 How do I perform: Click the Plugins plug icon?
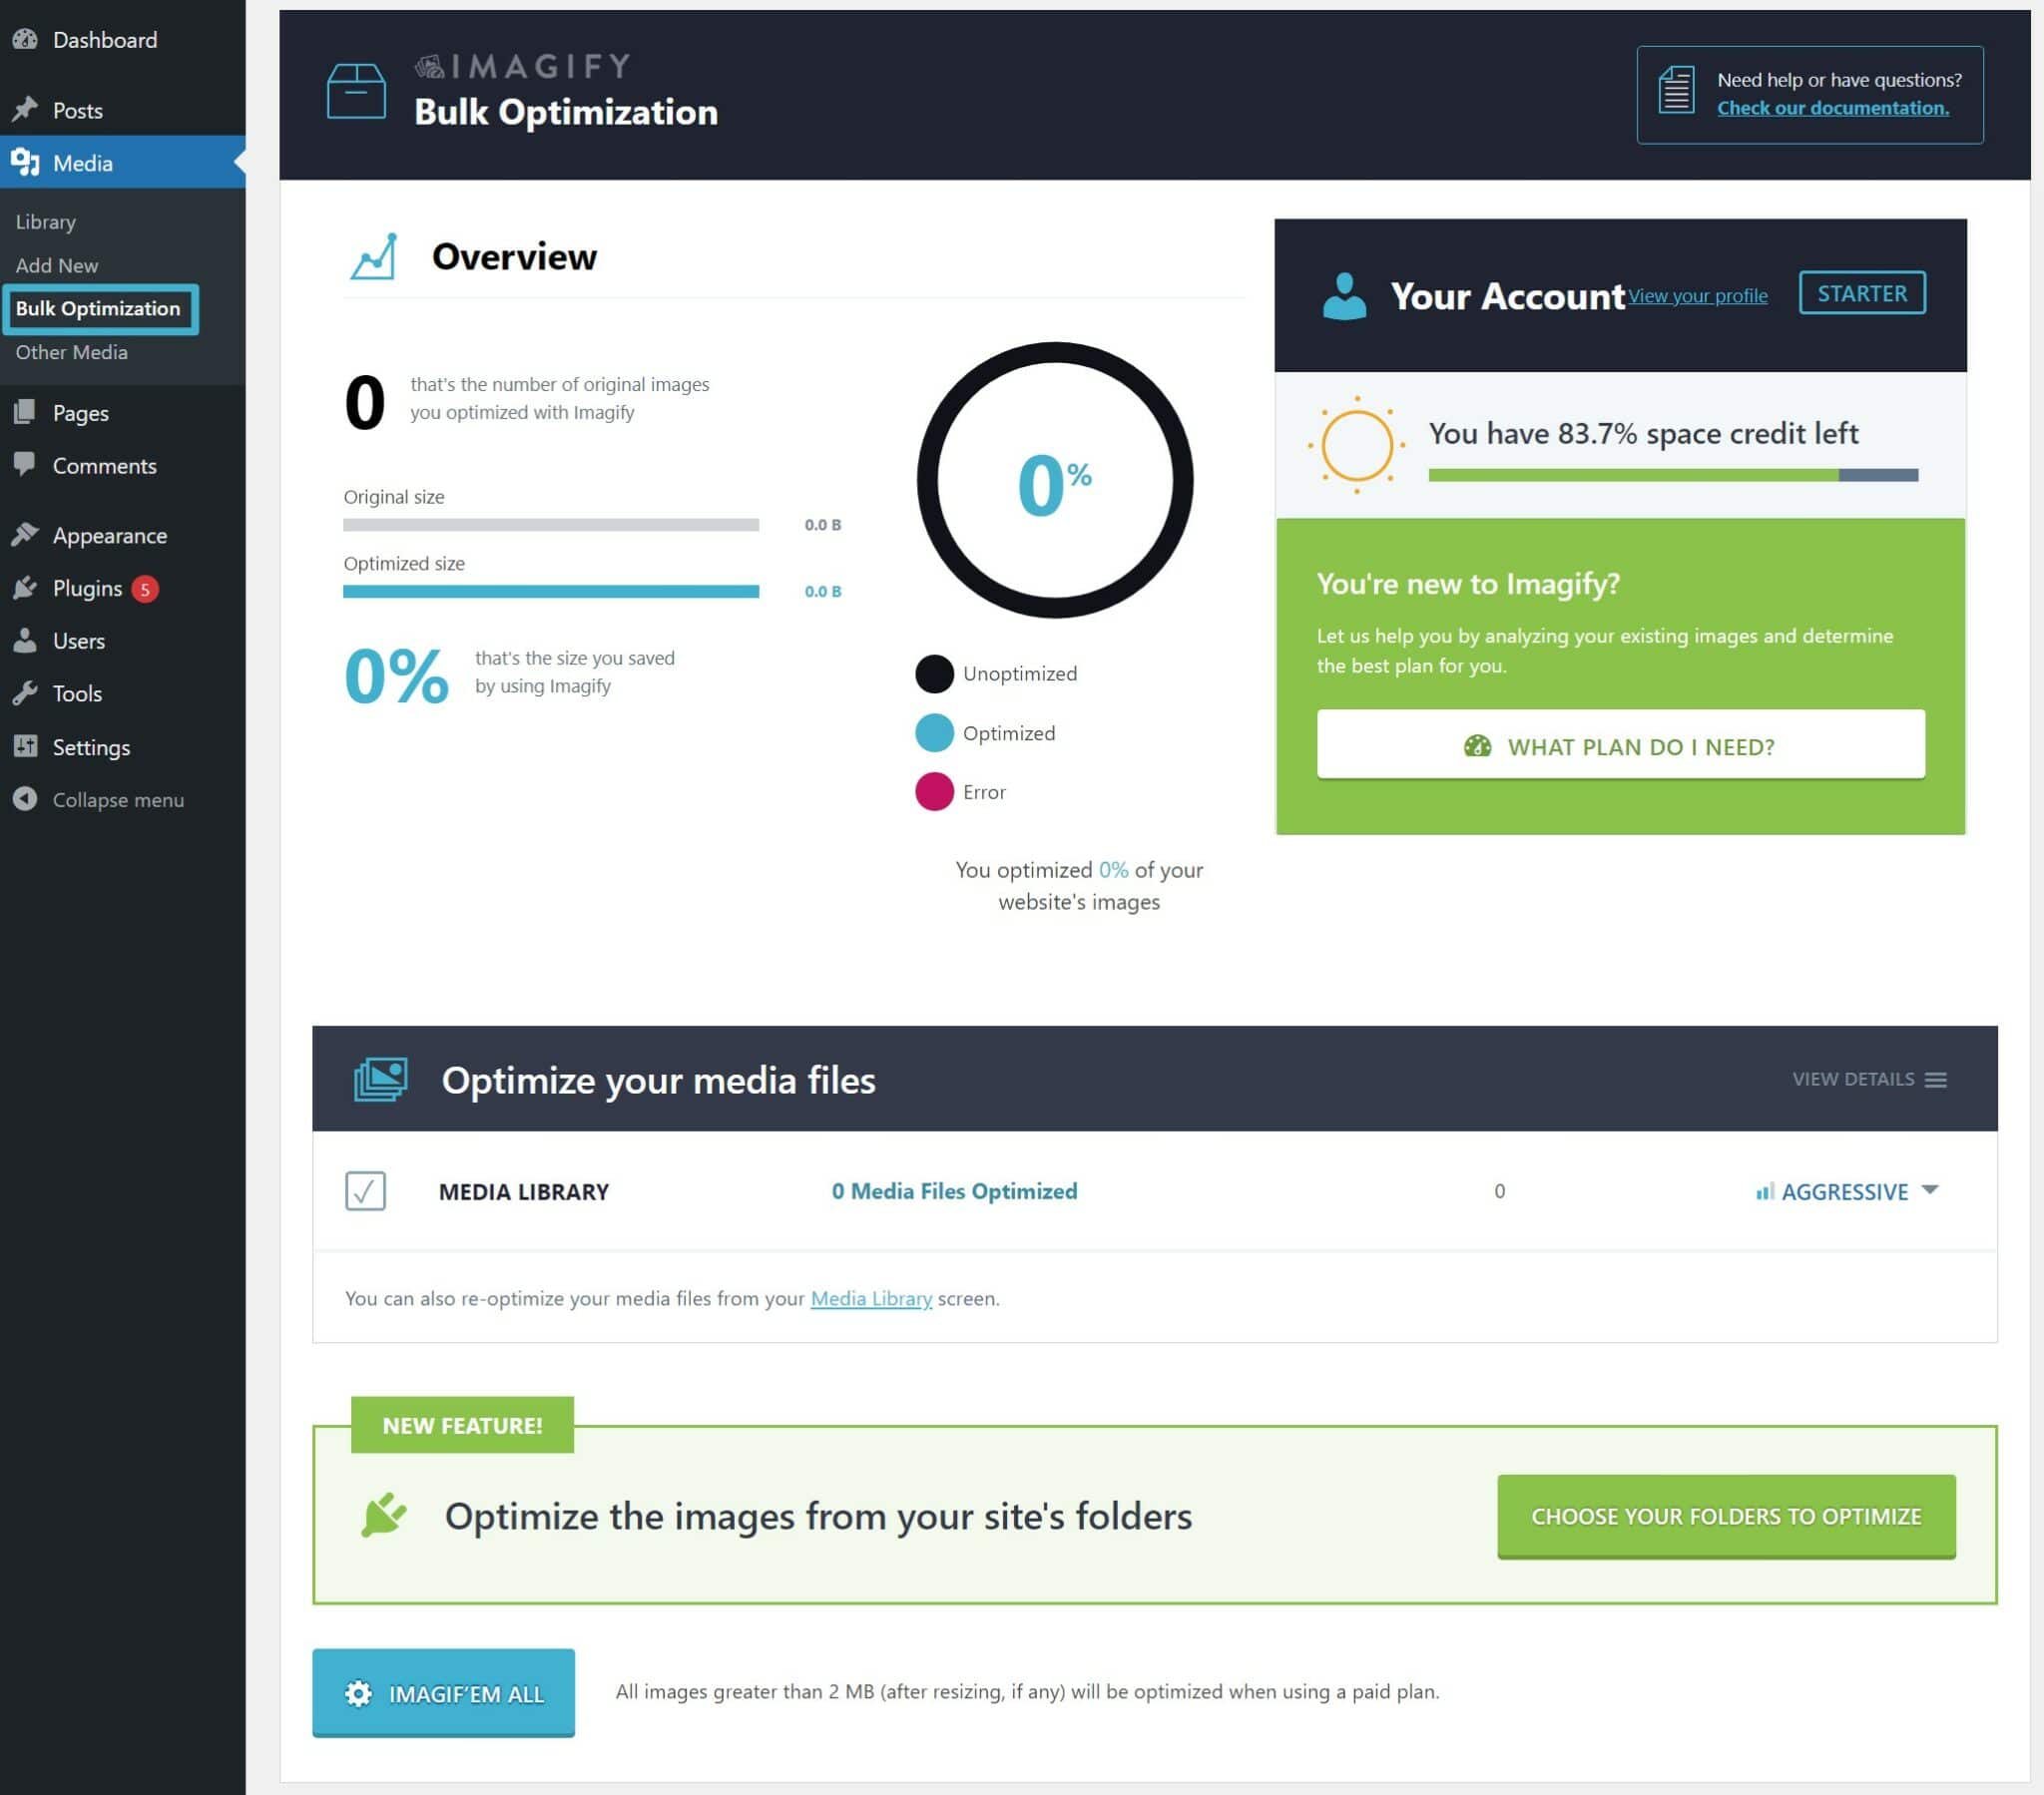pos(25,588)
